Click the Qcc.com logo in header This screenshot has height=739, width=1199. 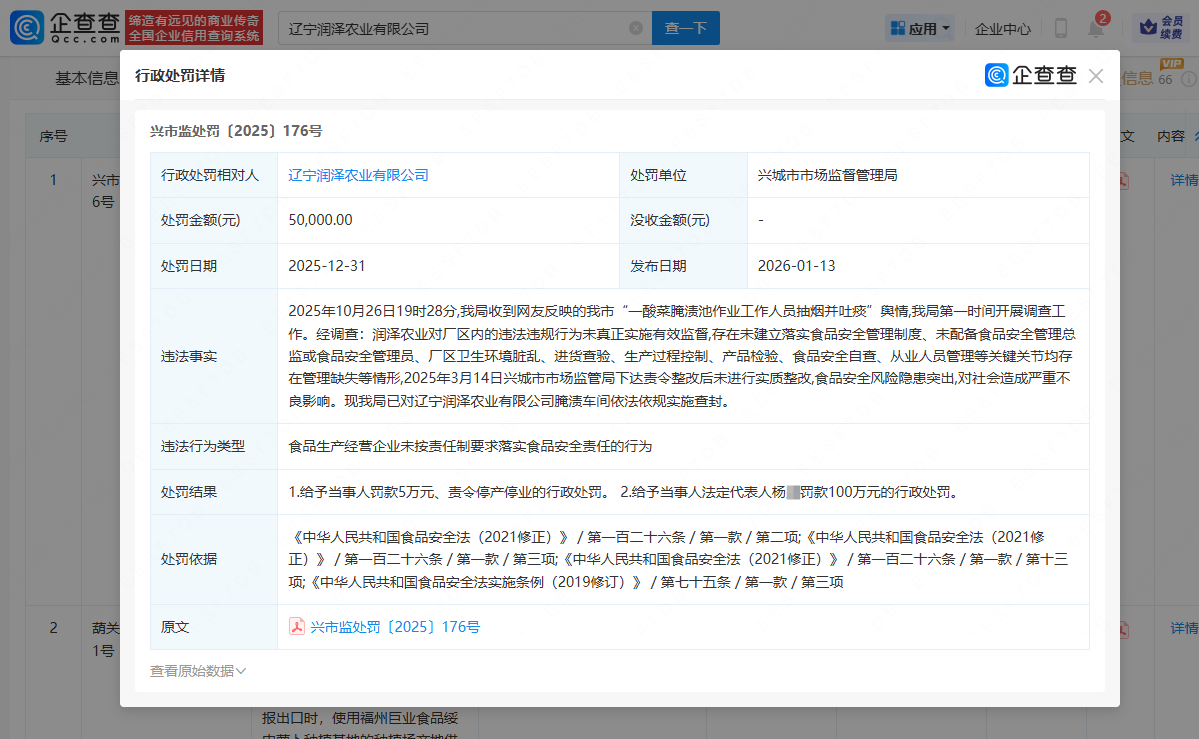65,28
